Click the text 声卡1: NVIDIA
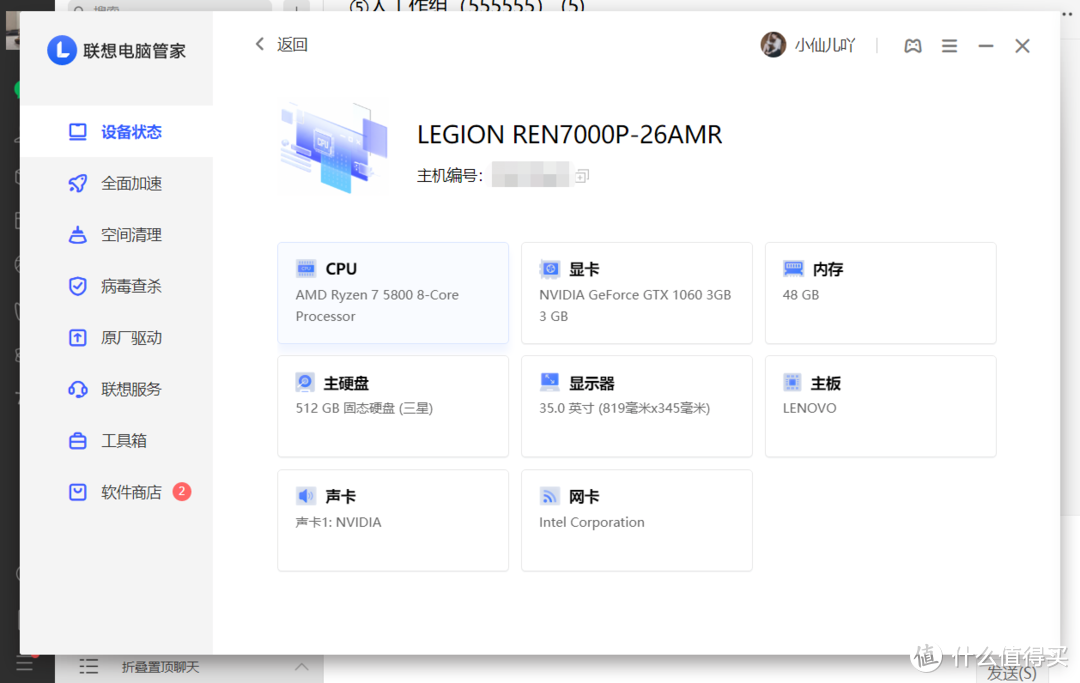Image resolution: width=1080 pixels, height=683 pixels. click(338, 522)
